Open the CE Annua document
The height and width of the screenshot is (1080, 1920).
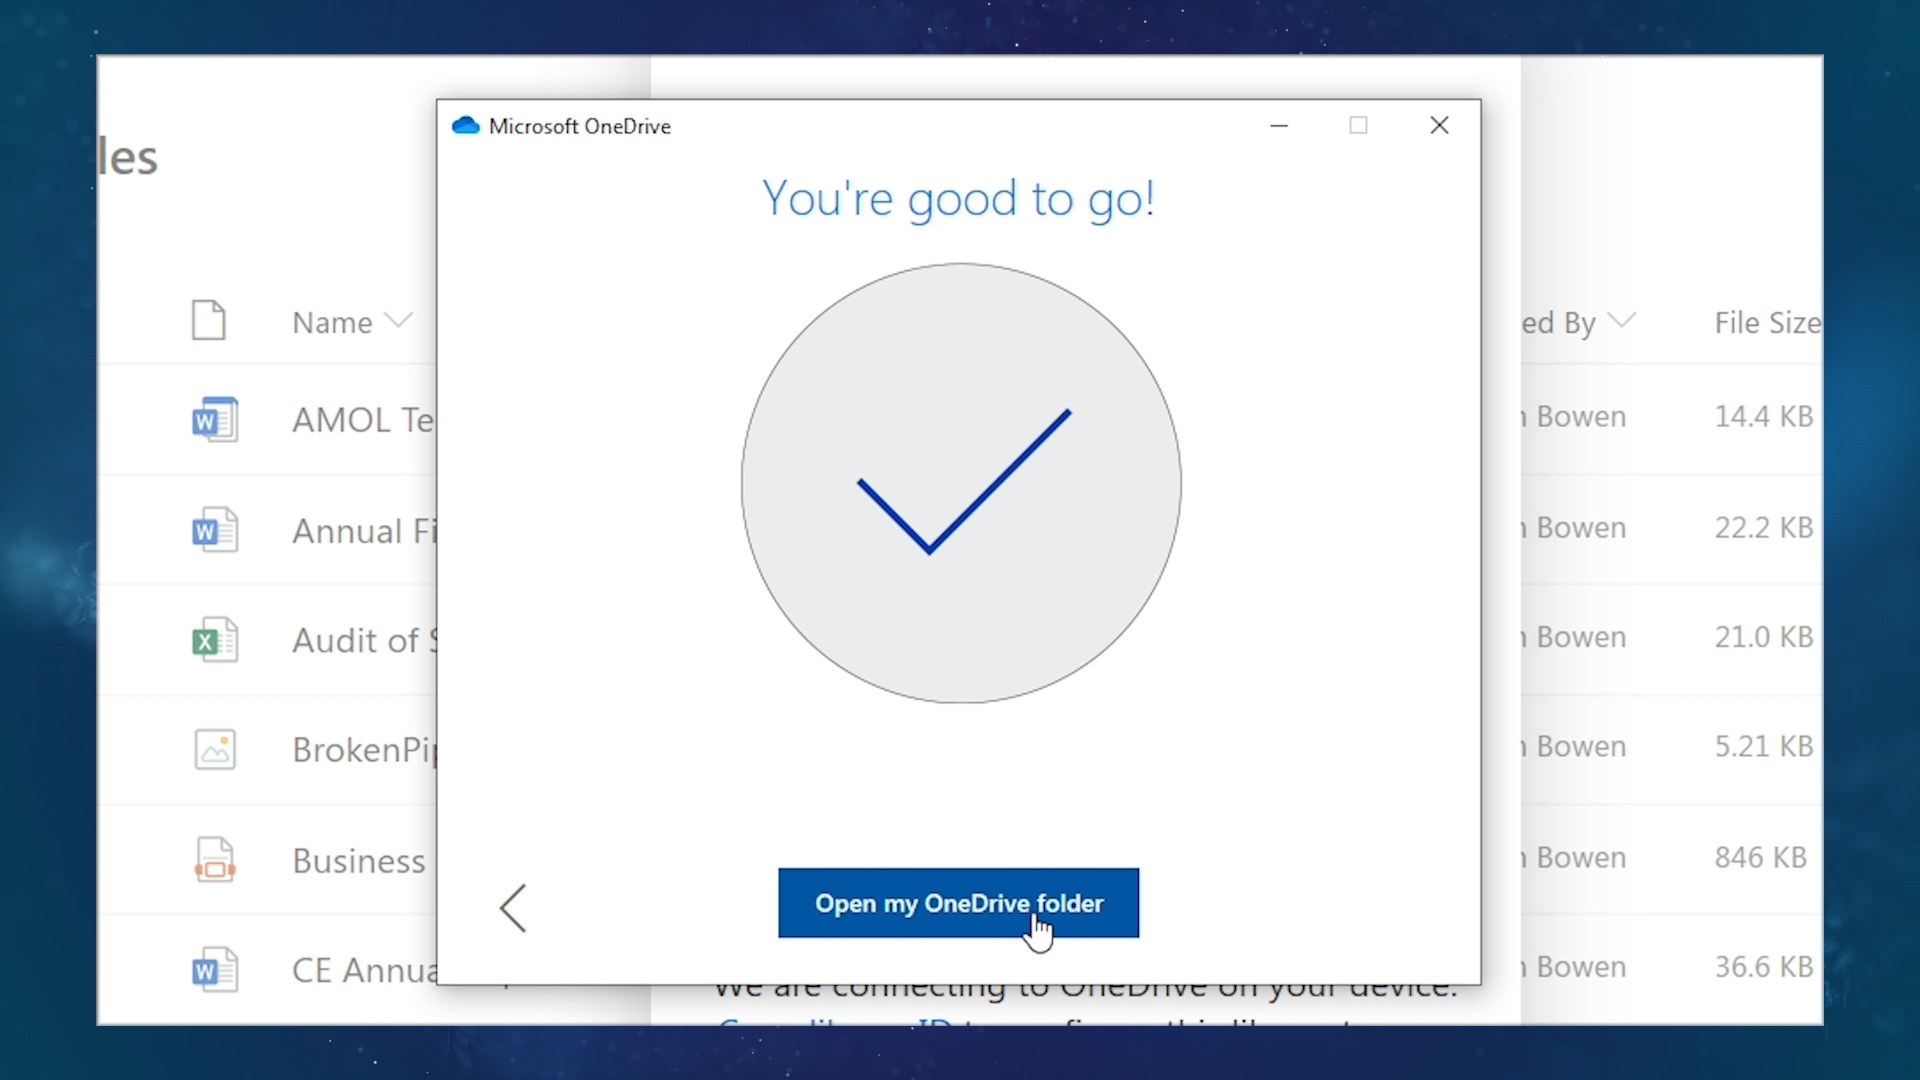(x=364, y=970)
